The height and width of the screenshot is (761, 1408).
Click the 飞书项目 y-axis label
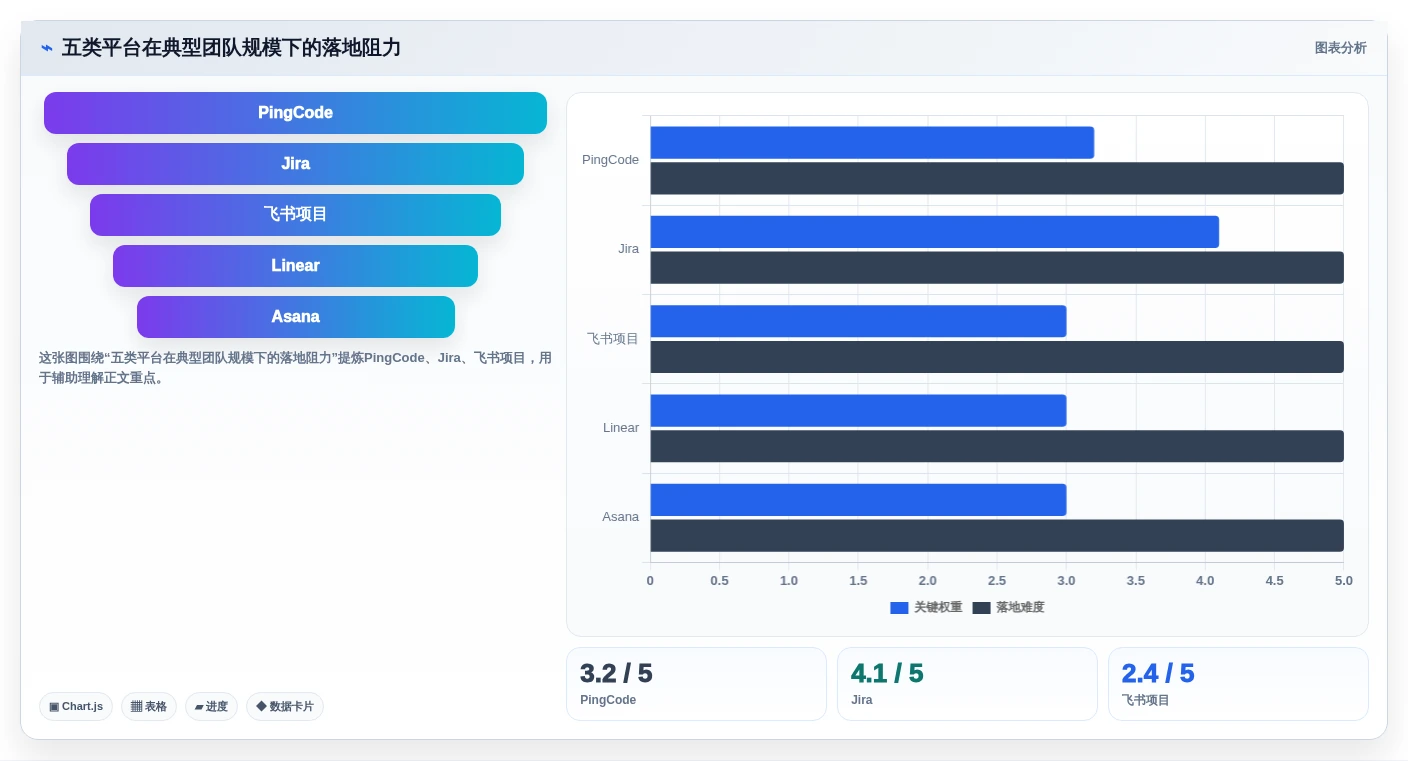pos(612,339)
